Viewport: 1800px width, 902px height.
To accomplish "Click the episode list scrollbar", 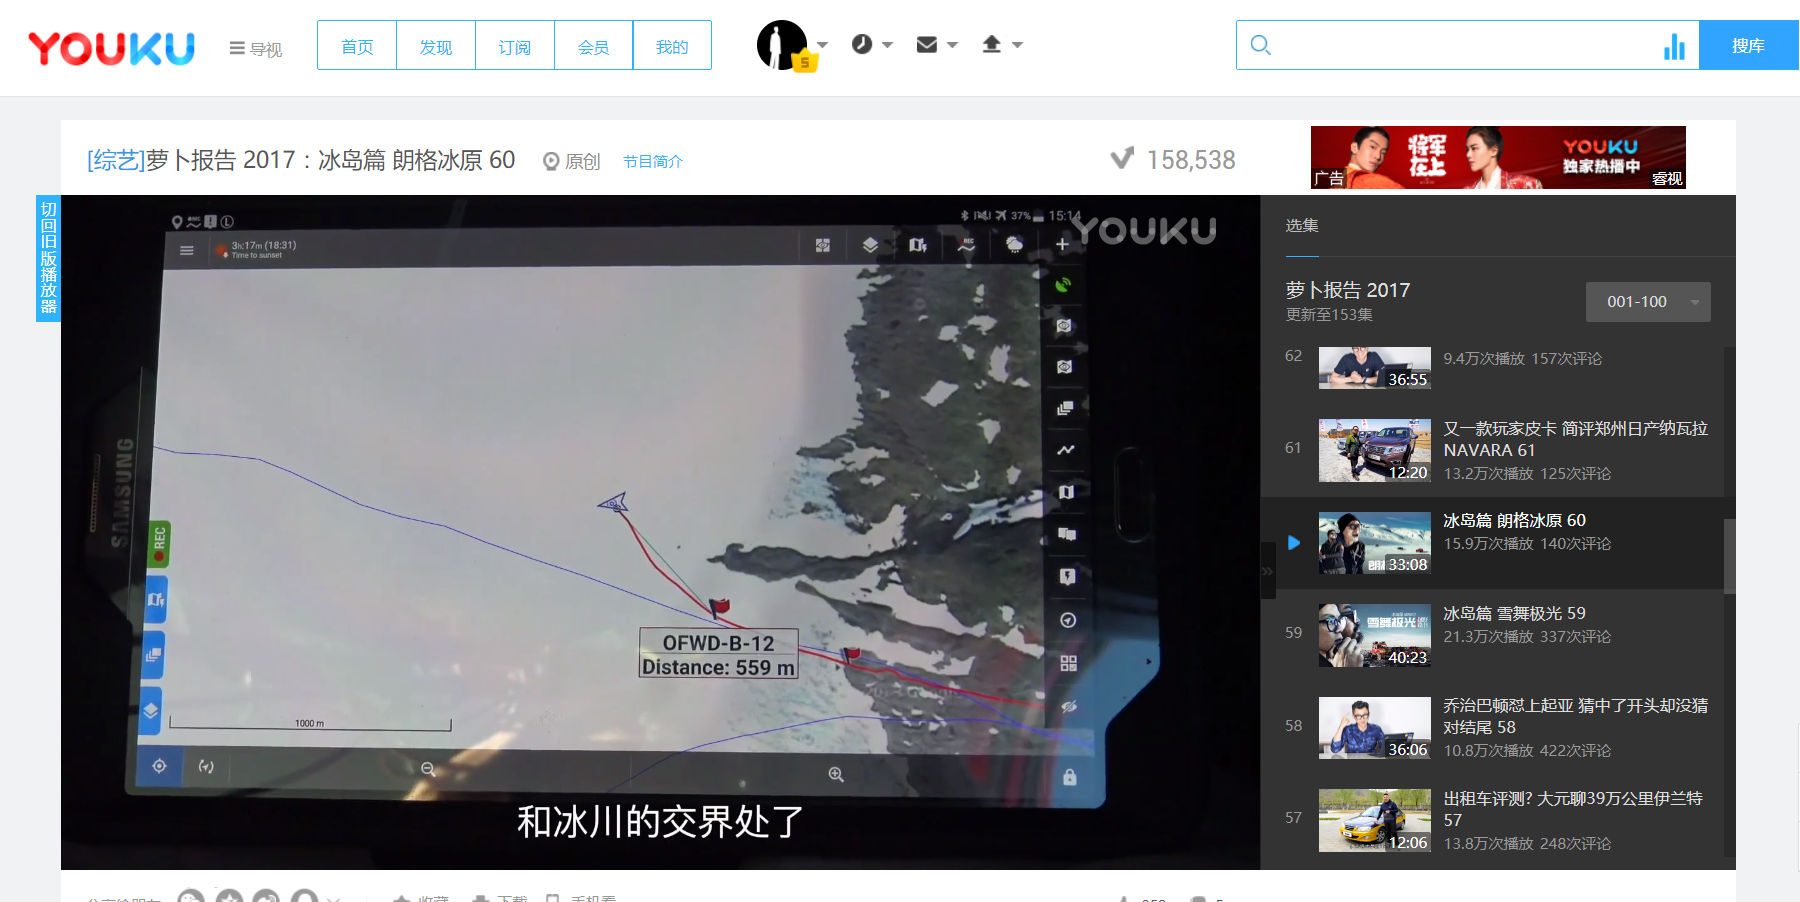I will click(1729, 556).
